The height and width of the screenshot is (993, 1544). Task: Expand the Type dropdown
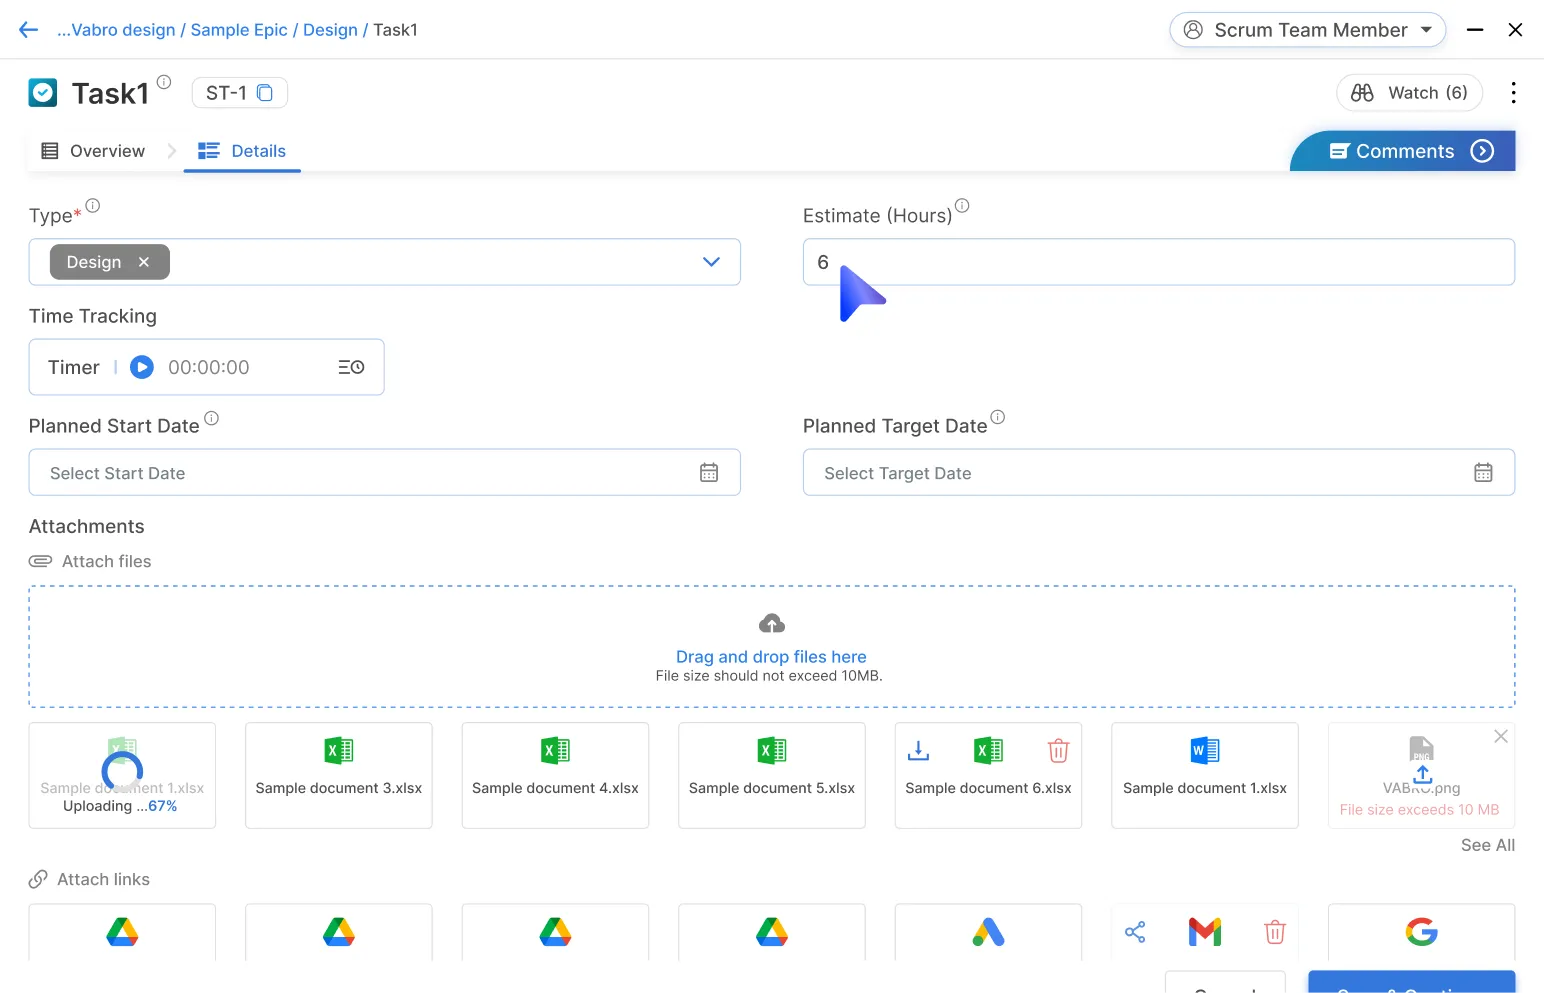tap(711, 262)
